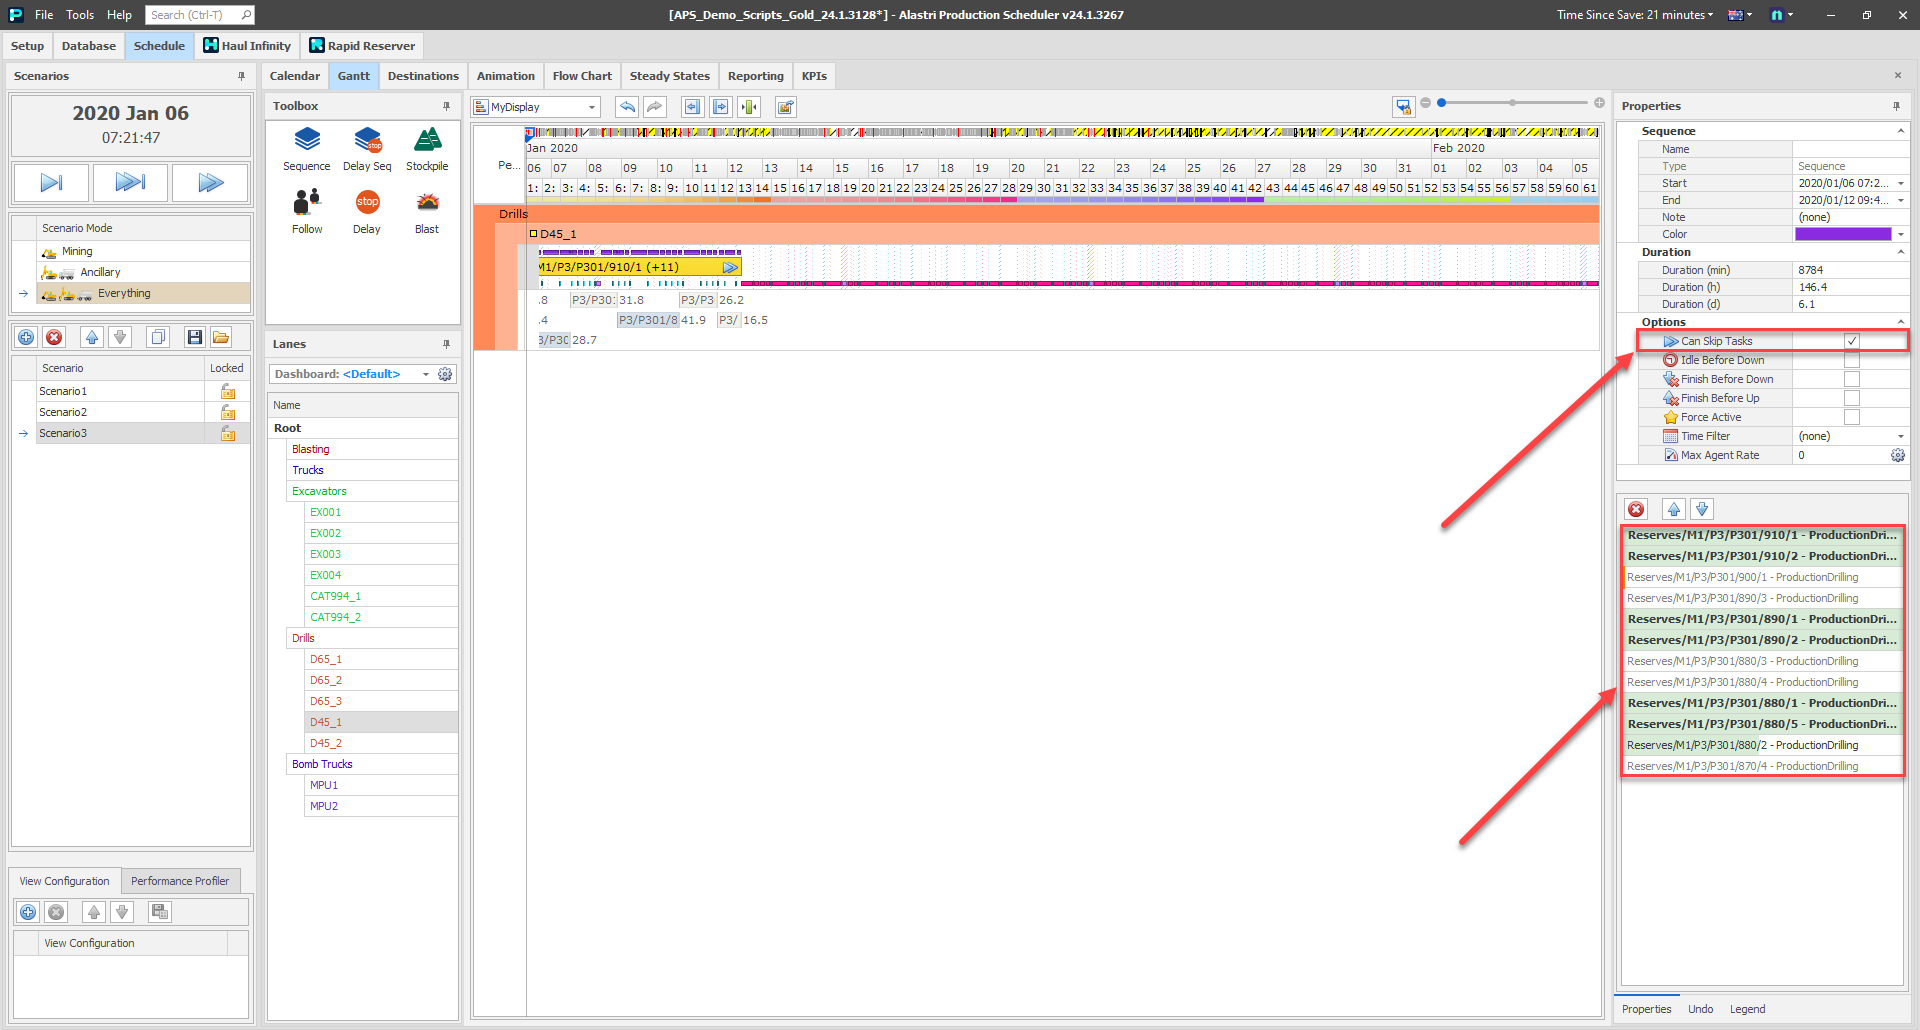Open the Tools menu

80,15
